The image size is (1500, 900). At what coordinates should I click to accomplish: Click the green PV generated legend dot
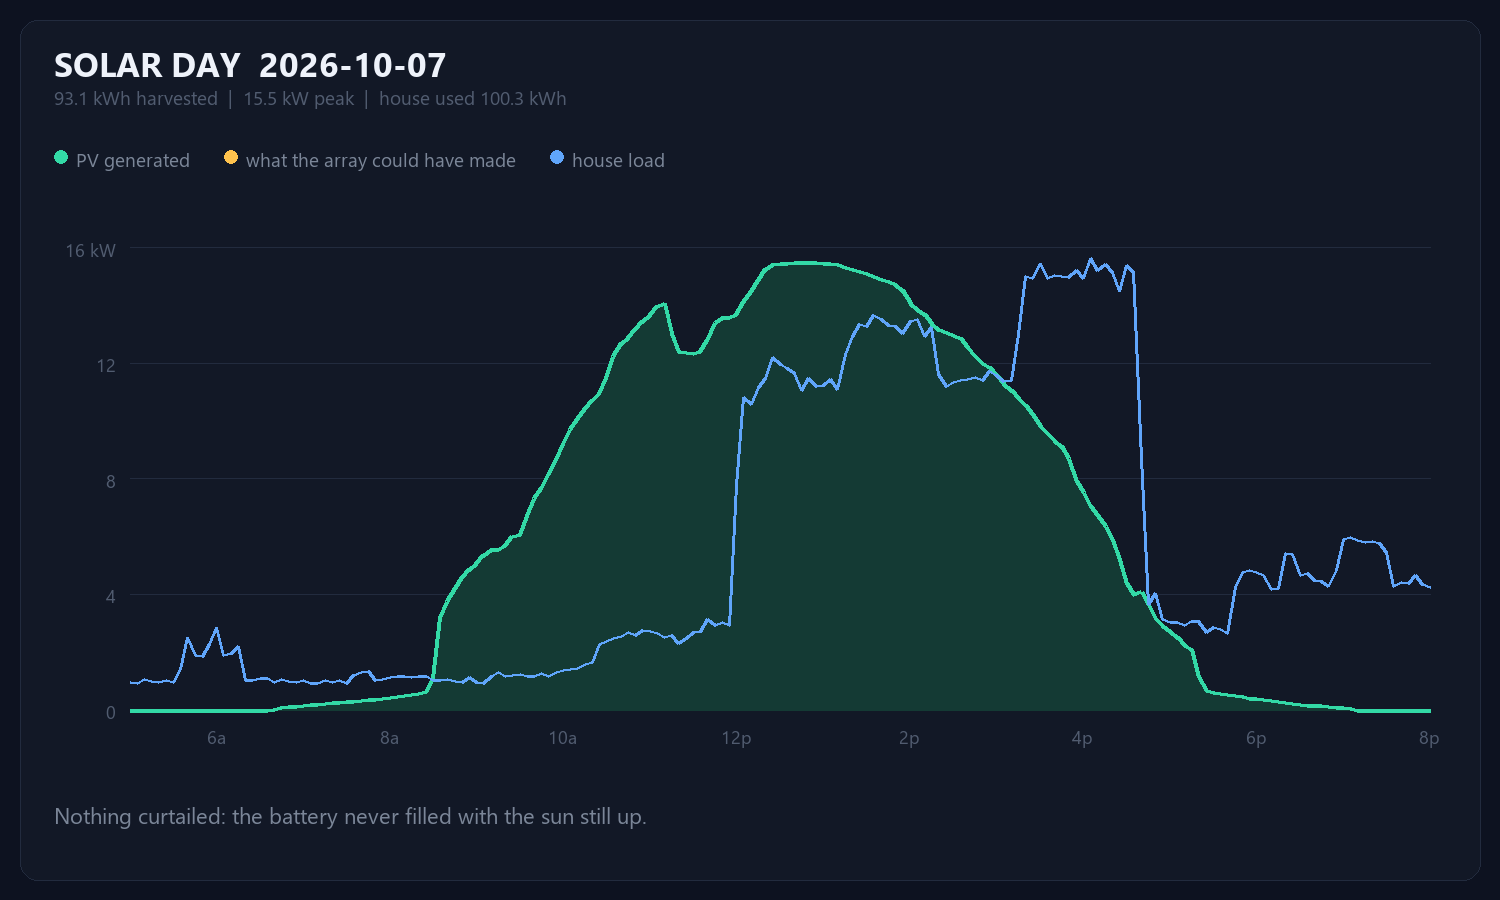click(x=61, y=158)
